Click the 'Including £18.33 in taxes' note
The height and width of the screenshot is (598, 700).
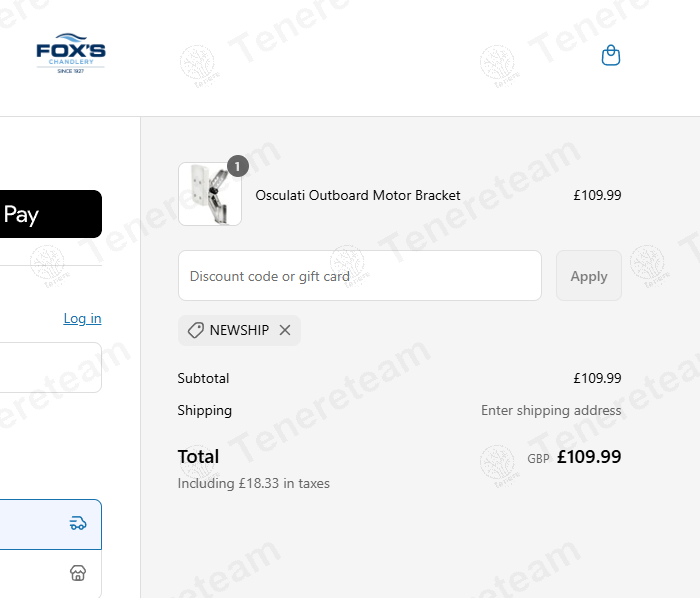pos(253,483)
